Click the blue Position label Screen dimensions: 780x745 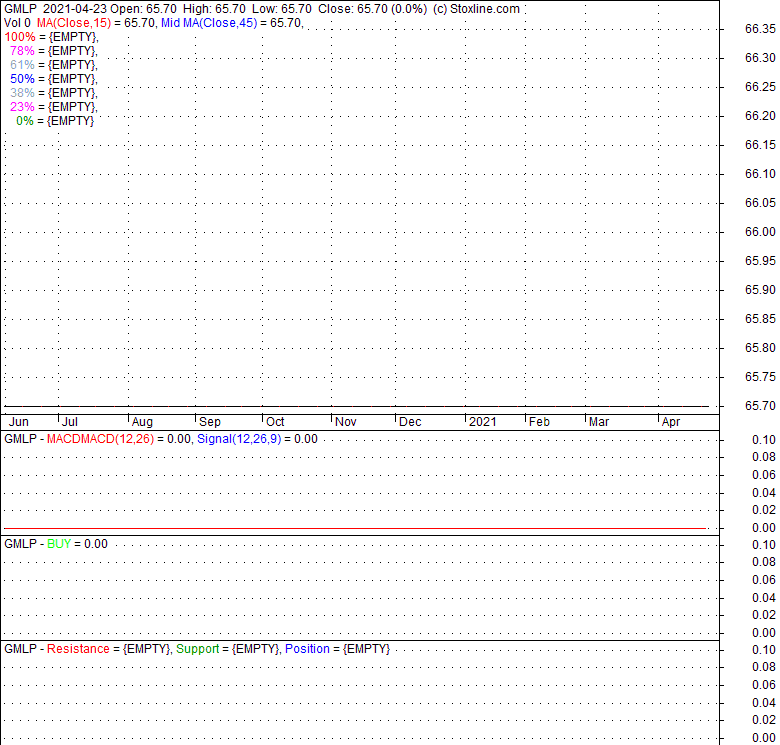coord(307,649)
